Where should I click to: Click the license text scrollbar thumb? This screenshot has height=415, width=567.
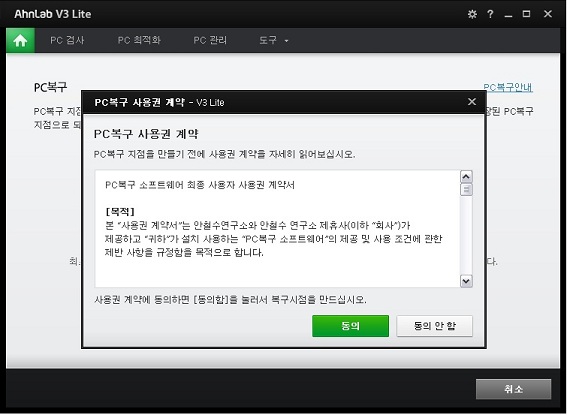coord(466,189)
